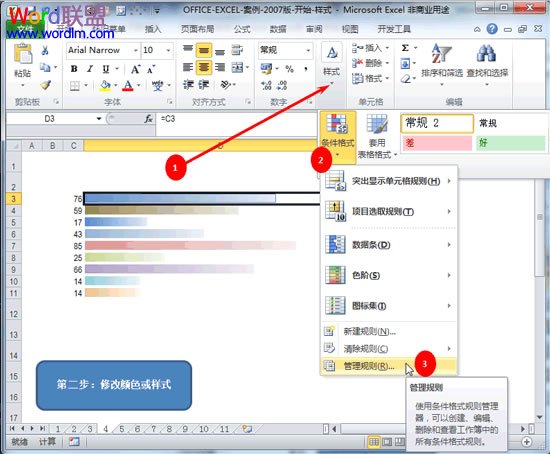Open the Name Box dropdown arrow
550x454 pixels.
(99, 119)
